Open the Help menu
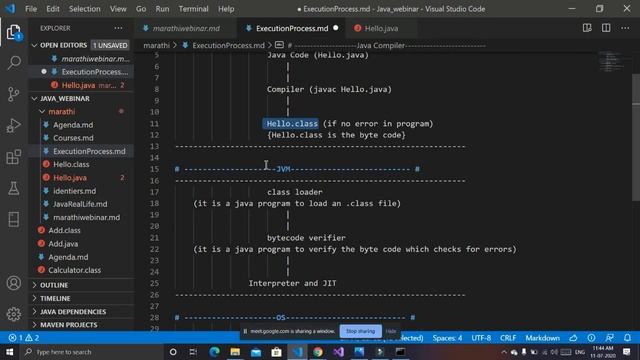The image size is (640, 360). pos(226,9)
